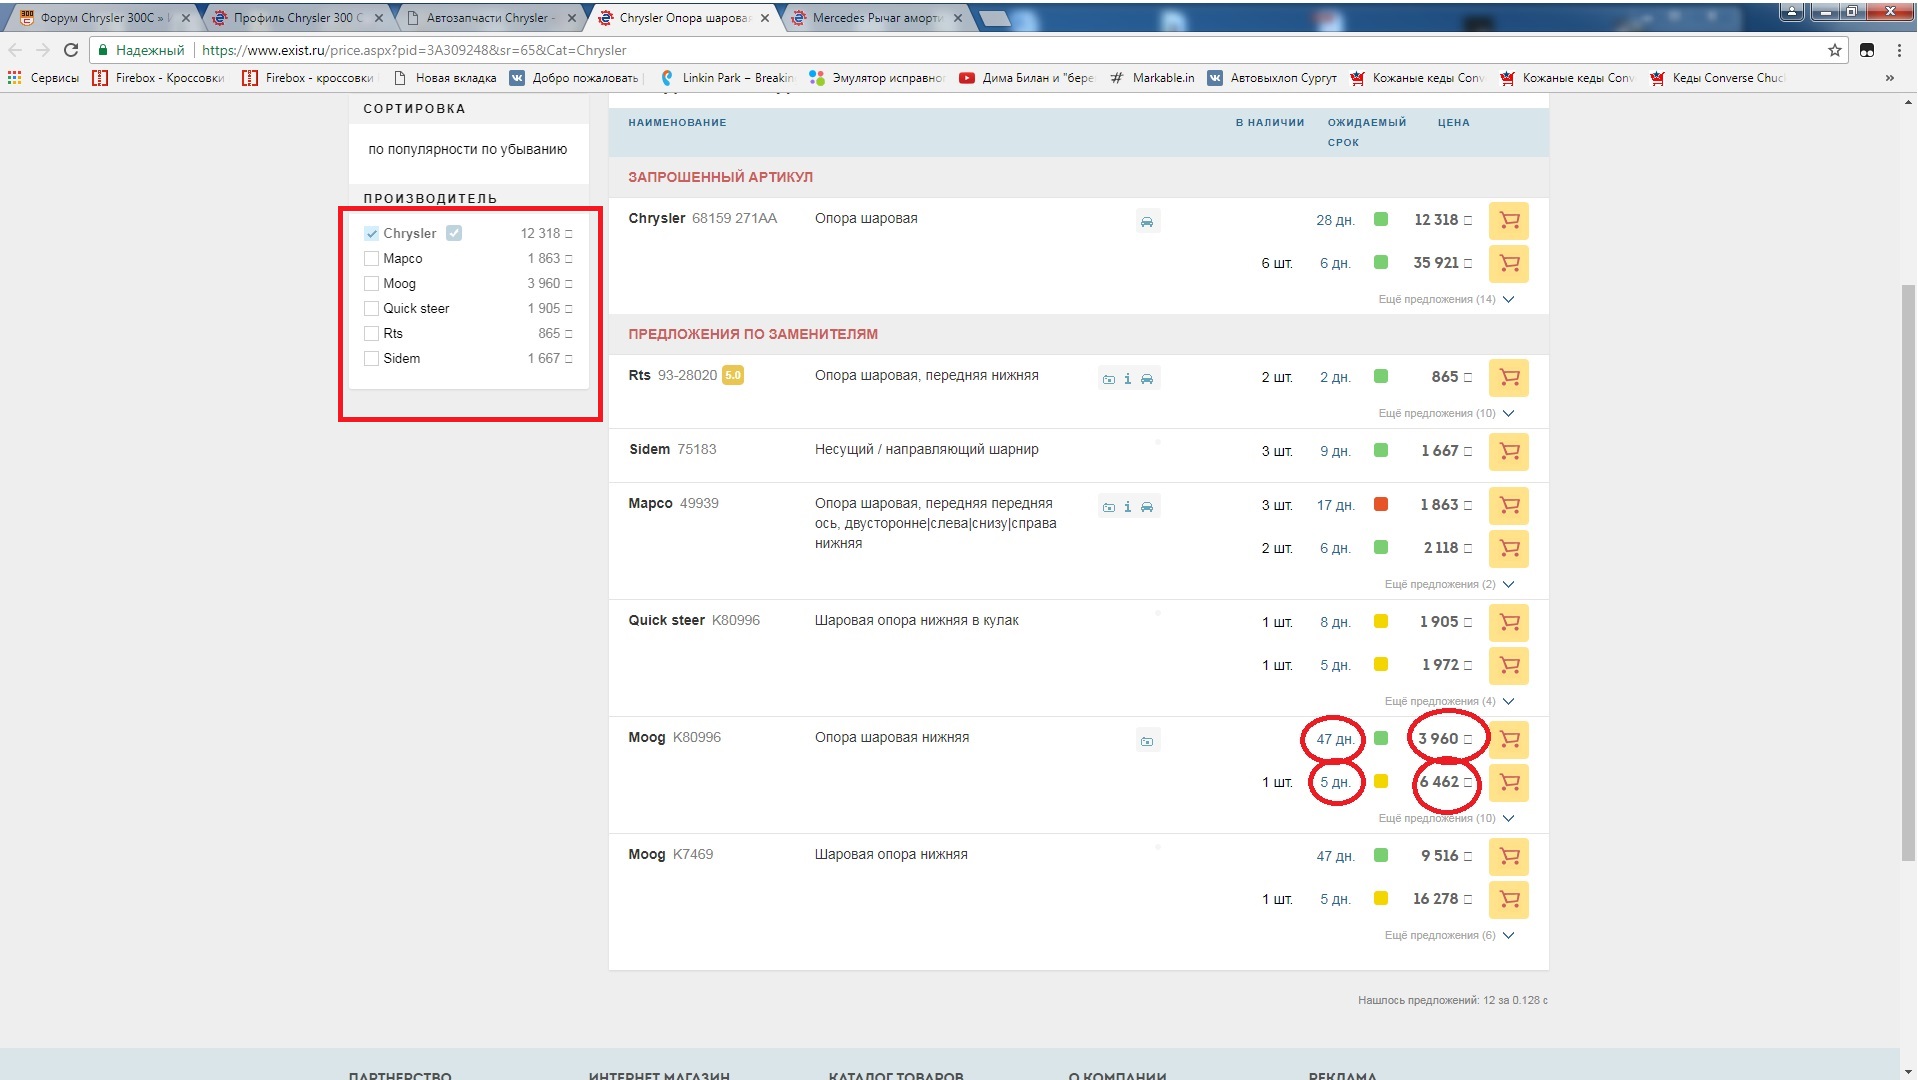Expand more offers (14) for Chrysler
This screenshot has width=1918, height=1080.
tap(1446, 299)
